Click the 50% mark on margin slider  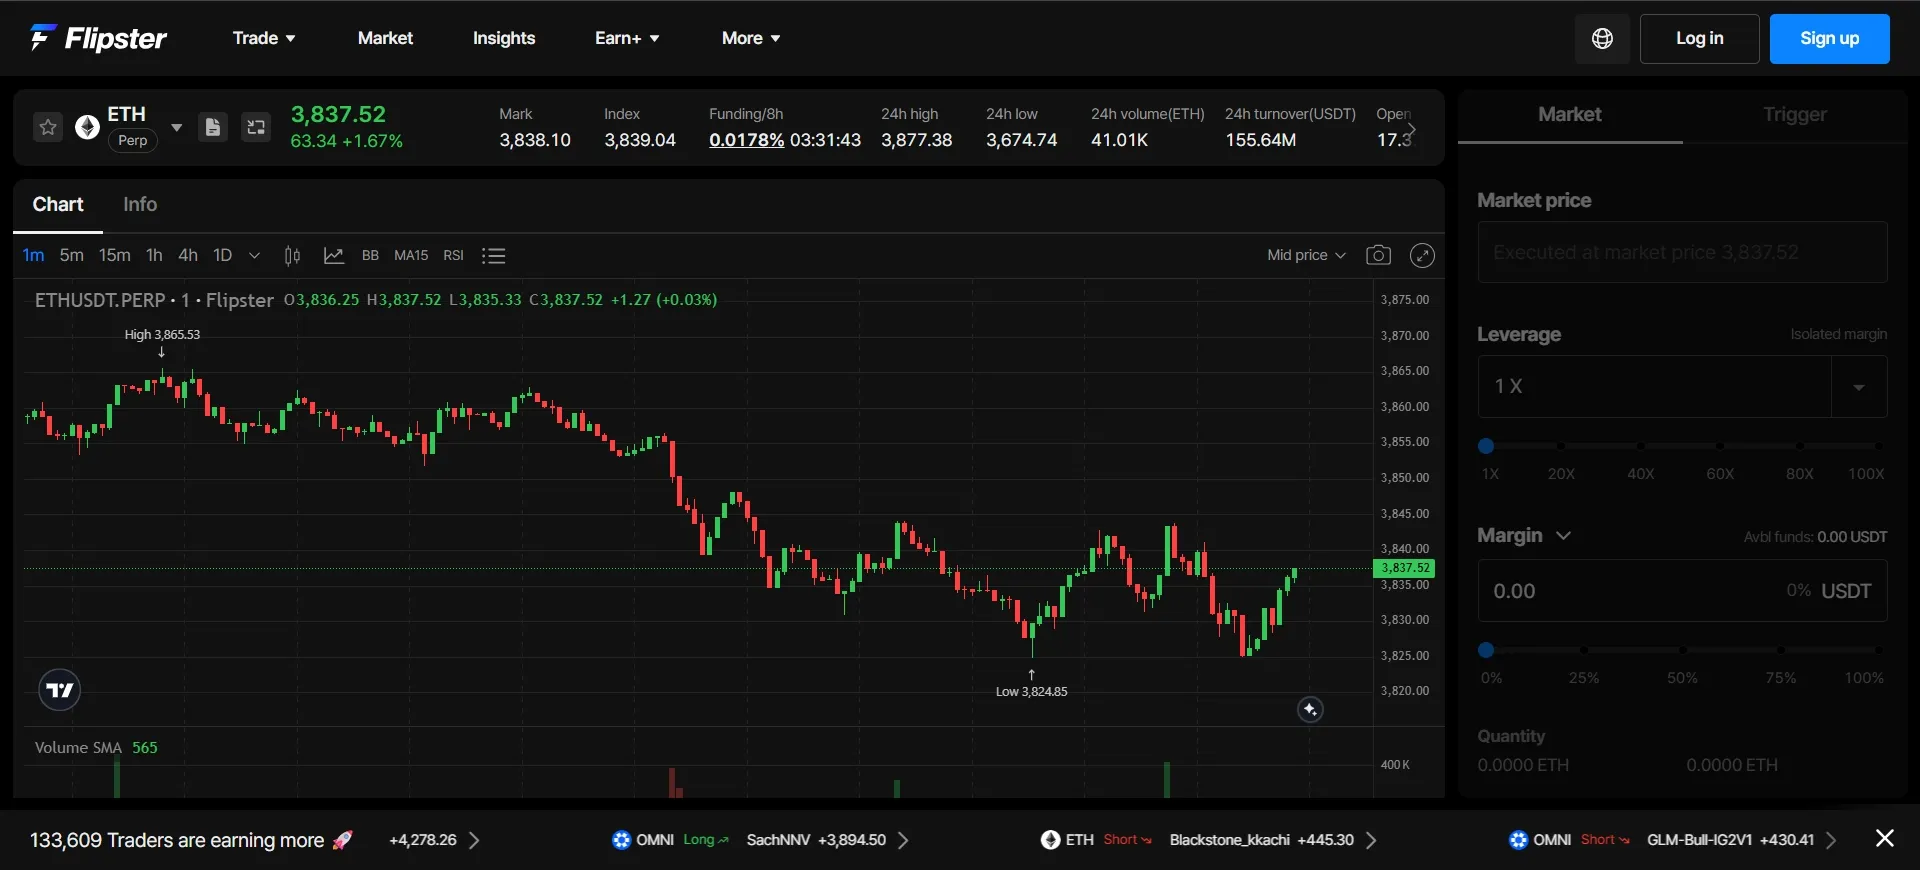1682,650
